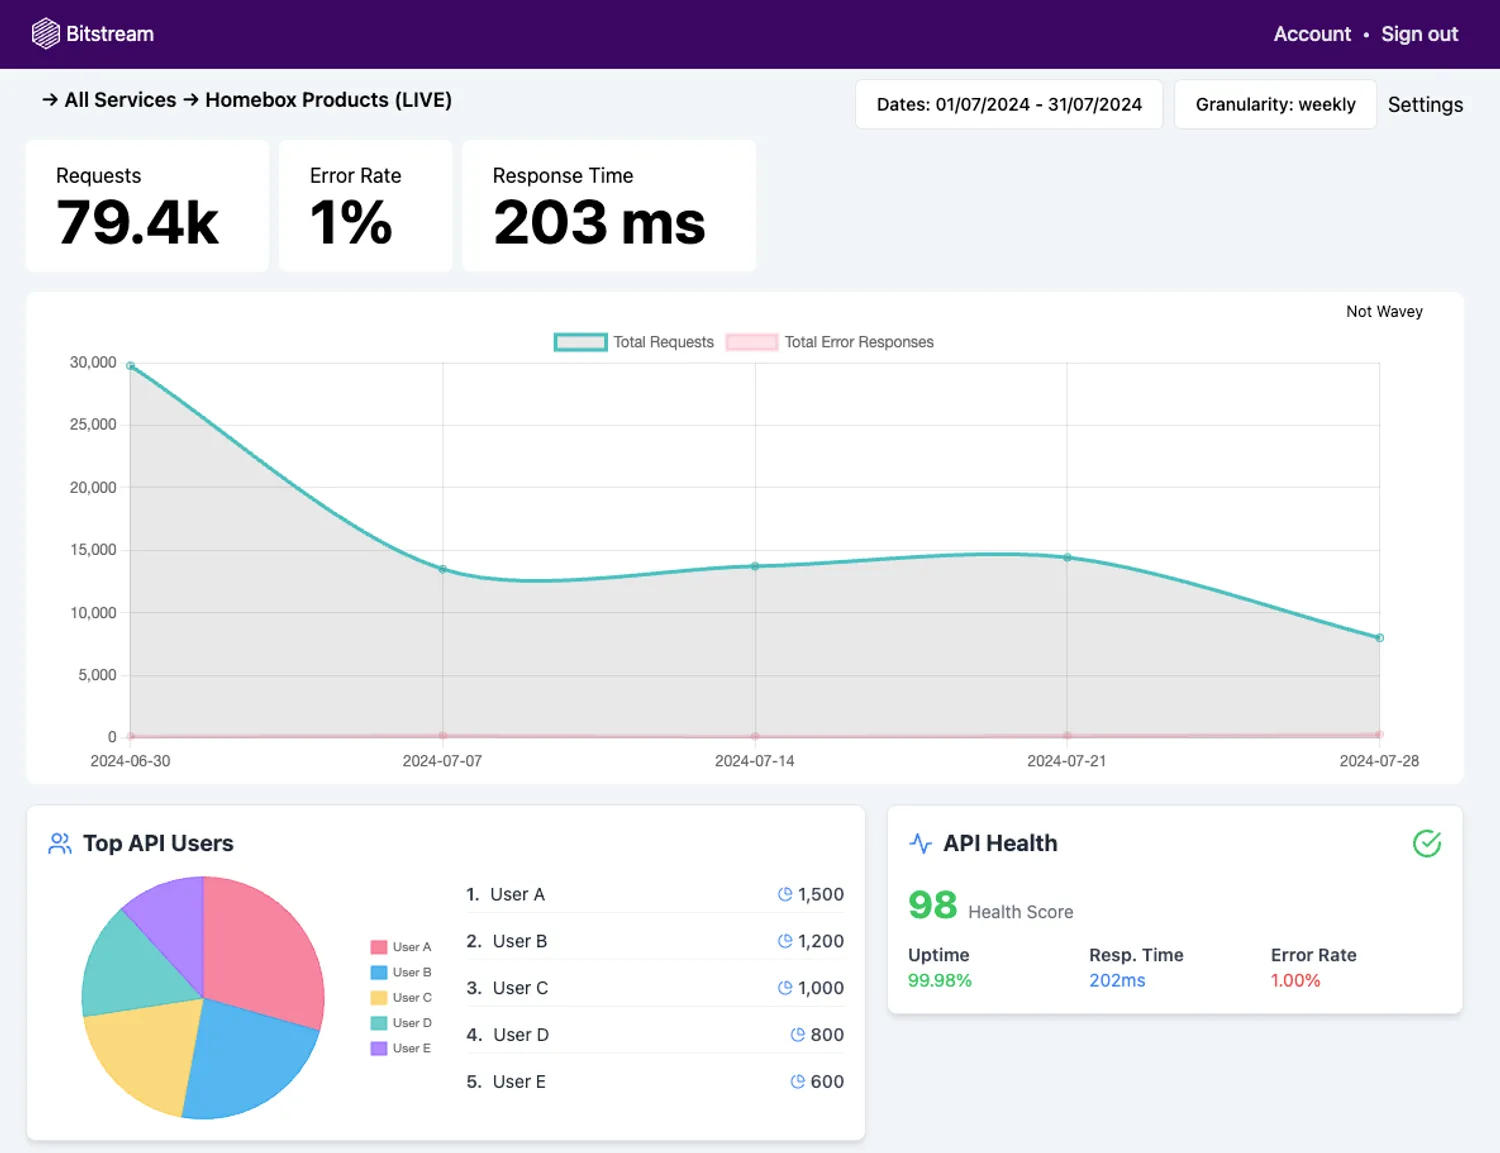Select '2. User B' list row
This screenshot has height=1153, width=1500.
point(655,941)
